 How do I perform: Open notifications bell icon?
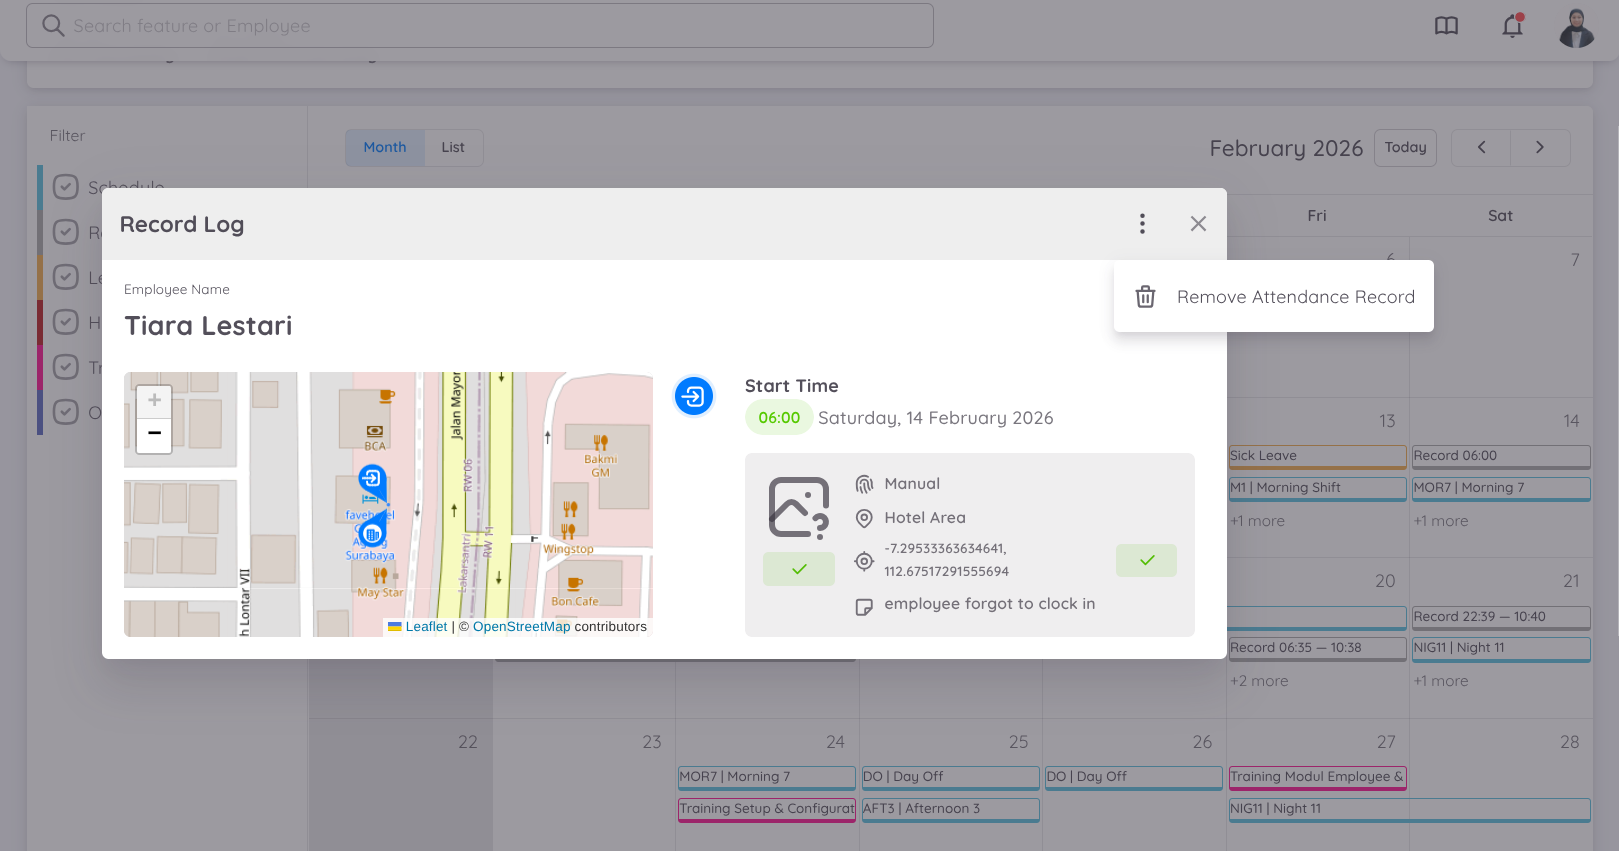coord(1512,26)
